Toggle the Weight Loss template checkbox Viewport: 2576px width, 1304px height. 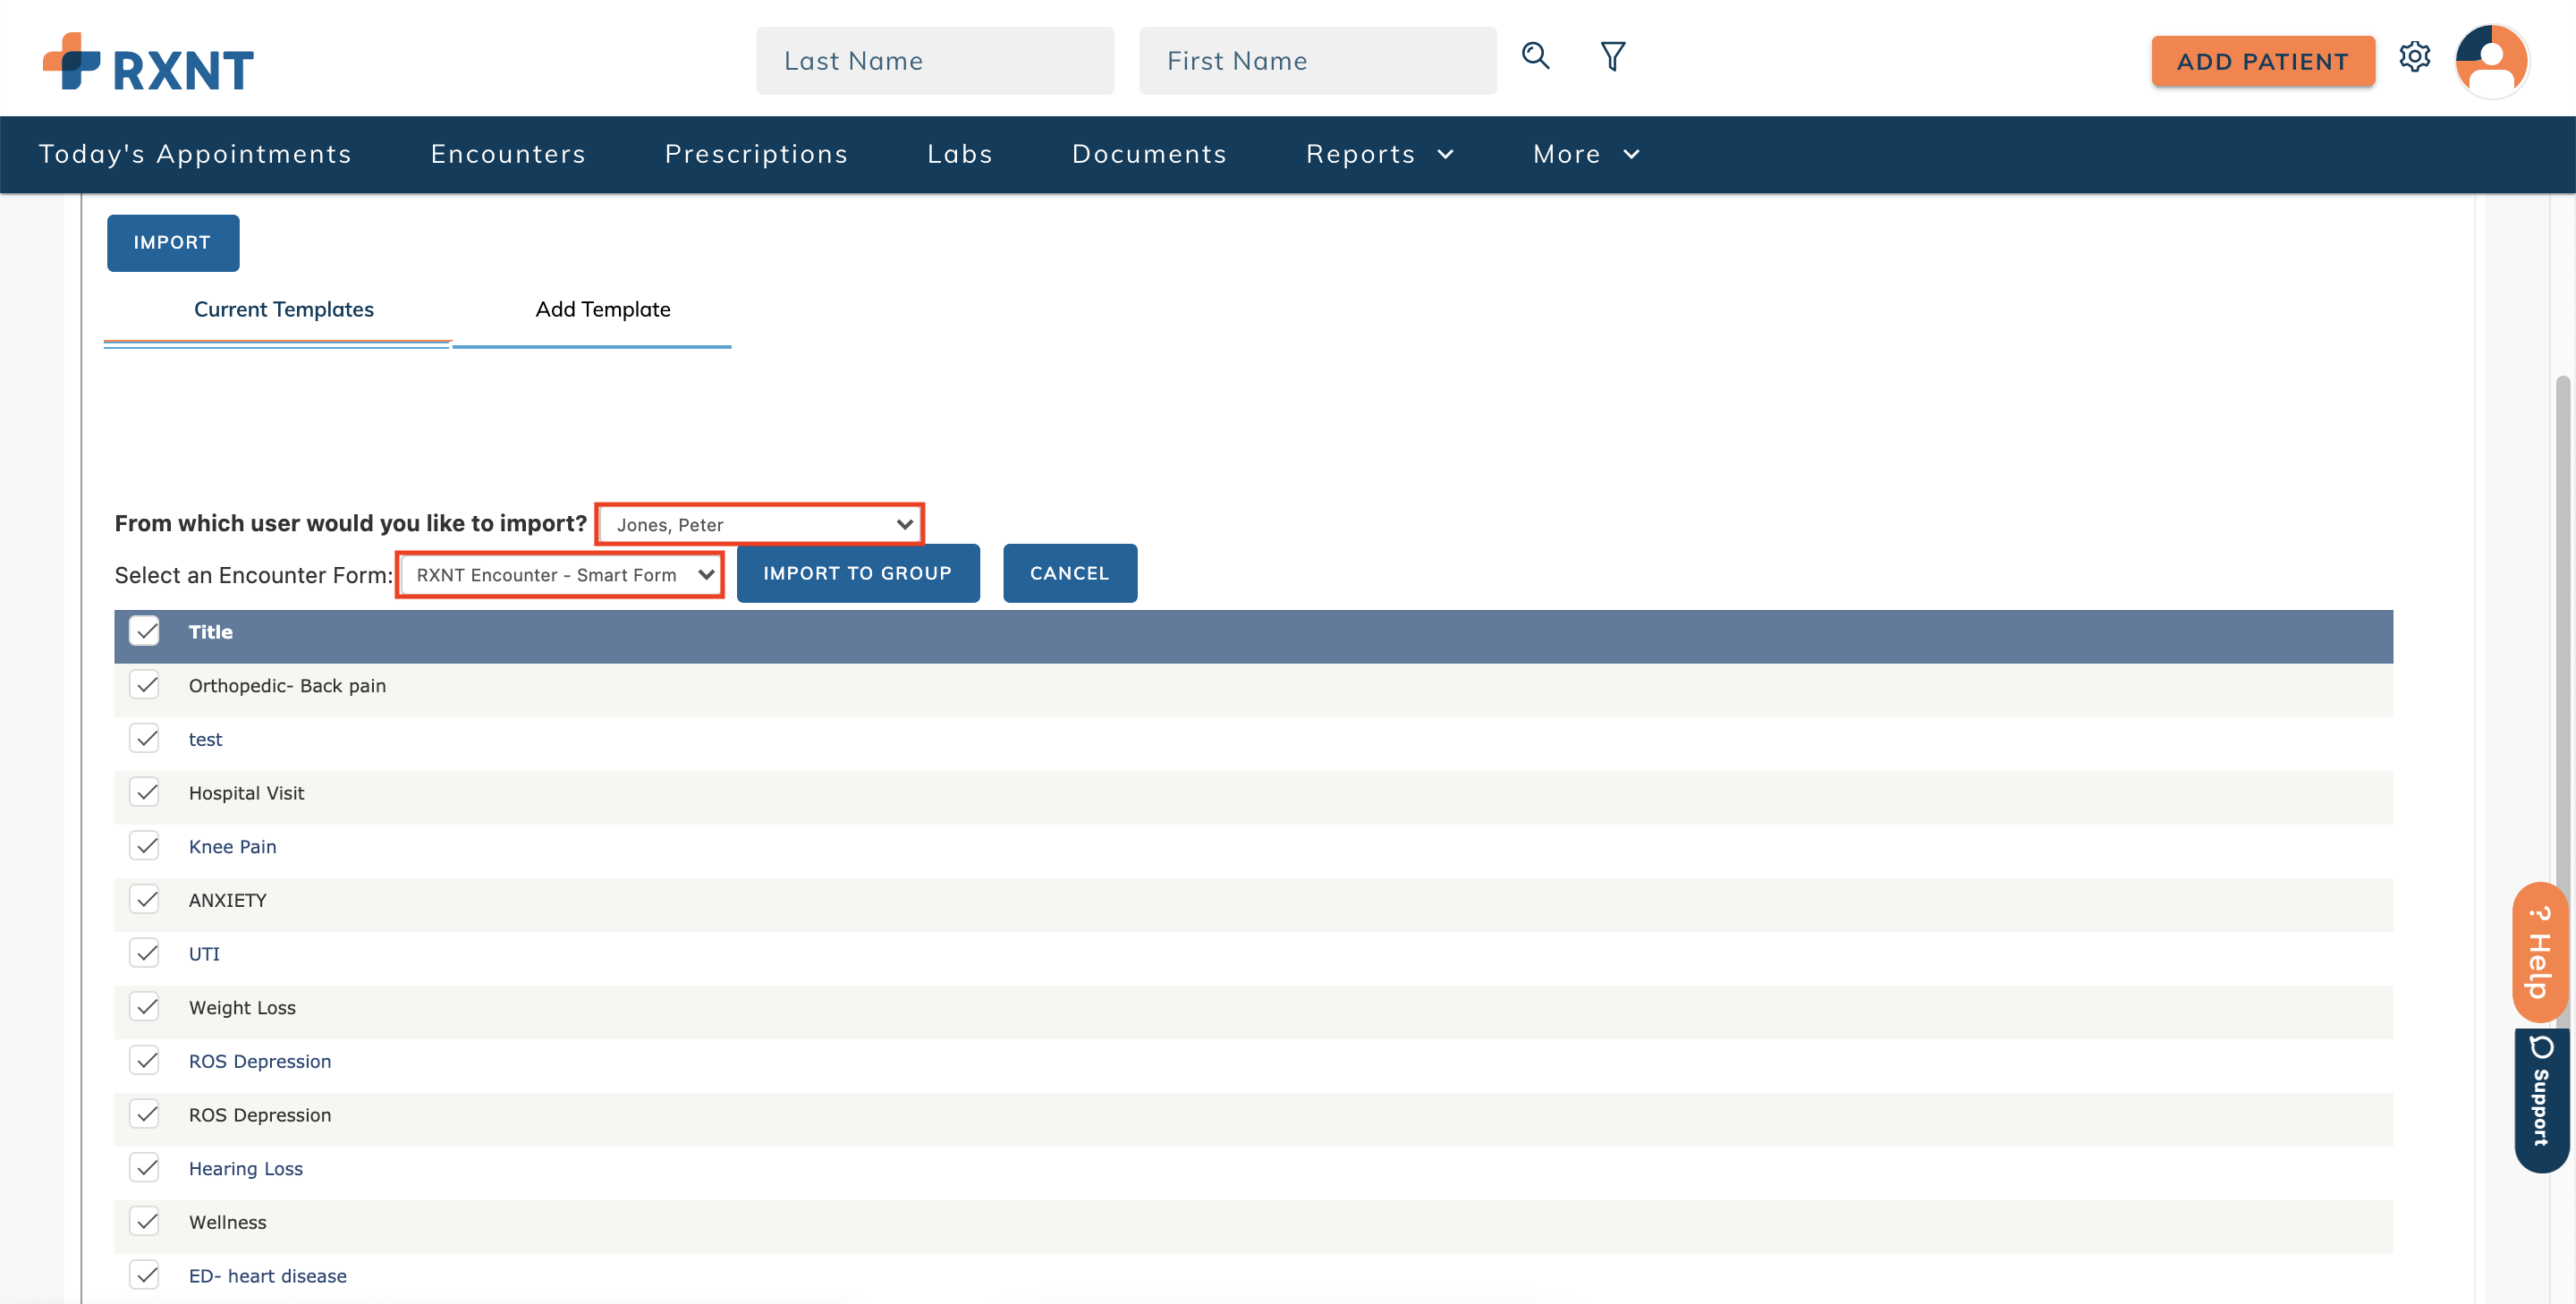(x=145, y=1007)
